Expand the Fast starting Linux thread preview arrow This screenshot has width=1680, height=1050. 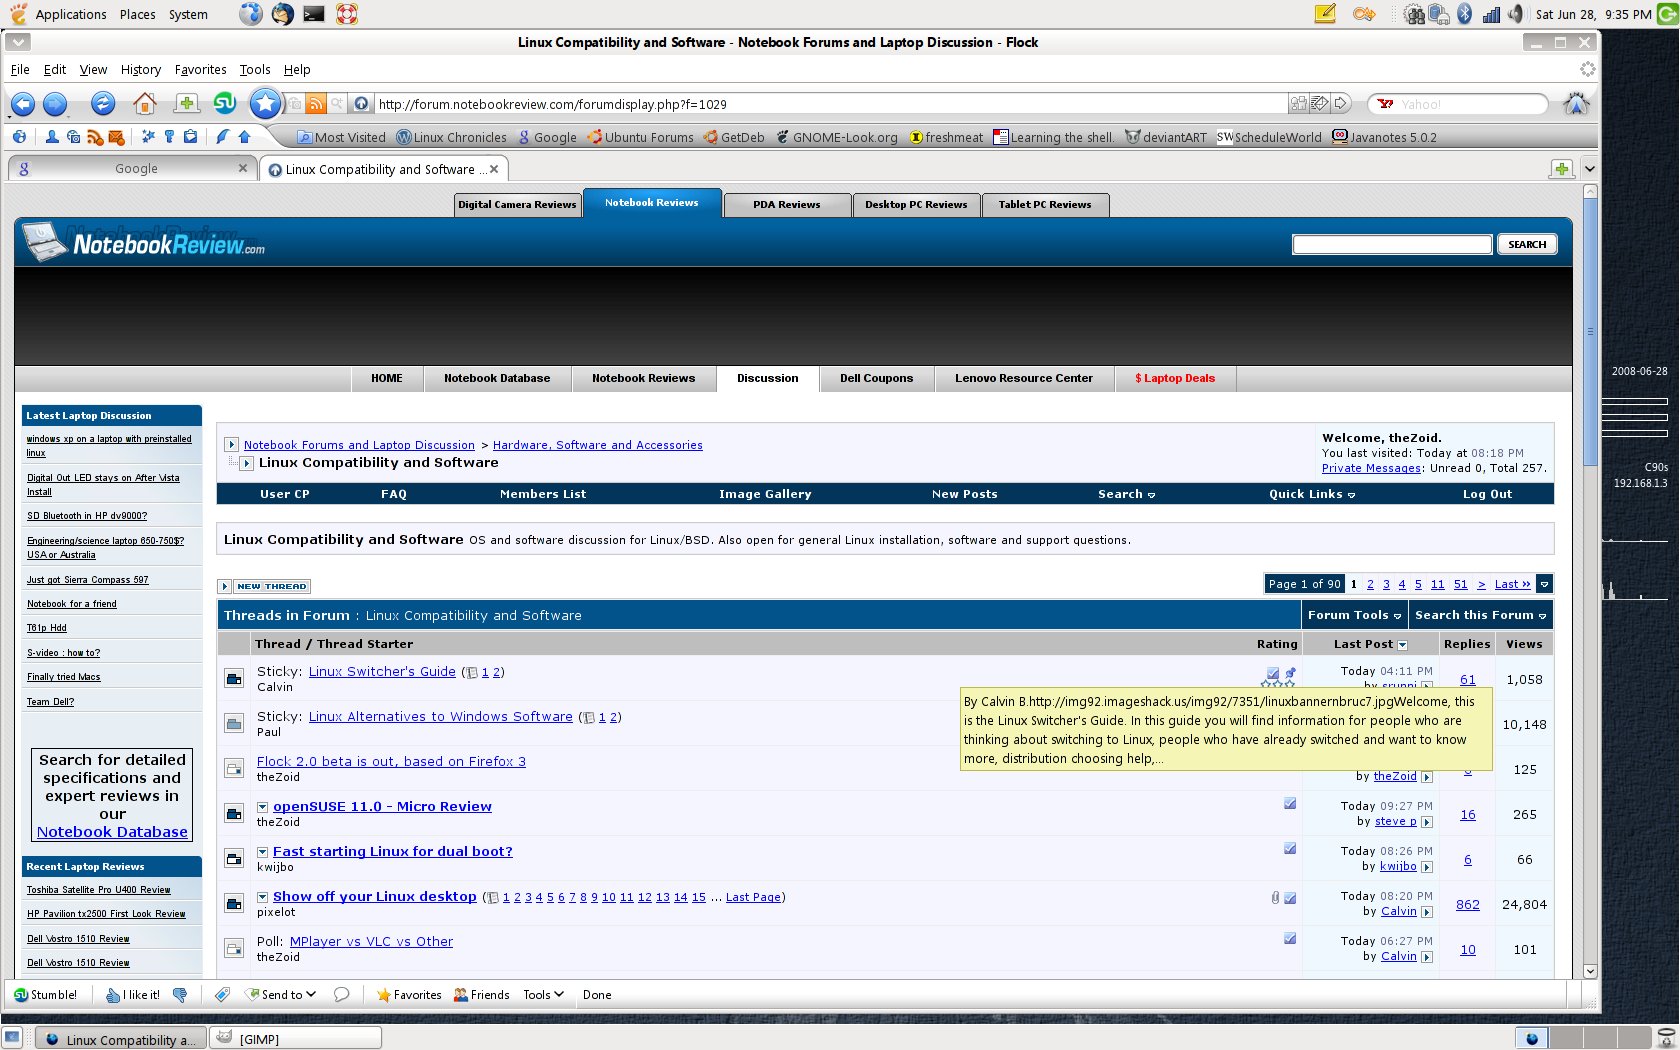coord(262,852)
